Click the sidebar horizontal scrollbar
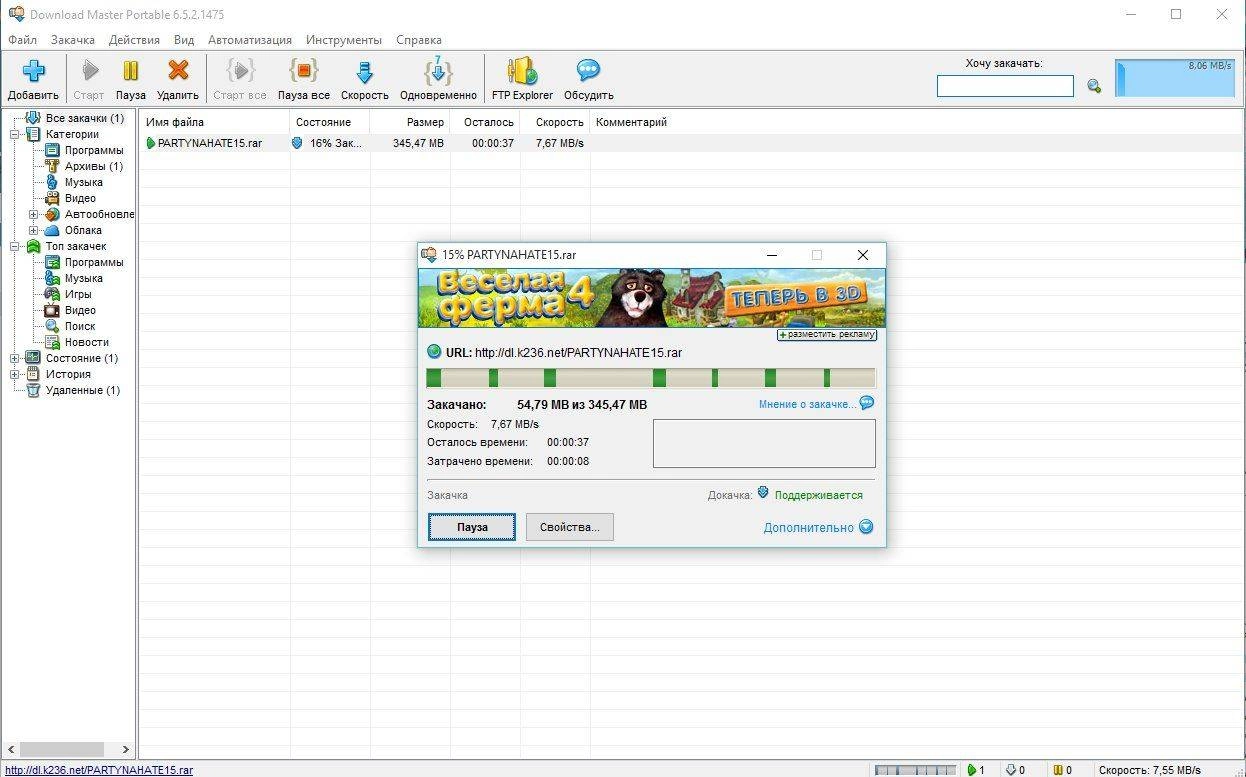 [69, 749]
